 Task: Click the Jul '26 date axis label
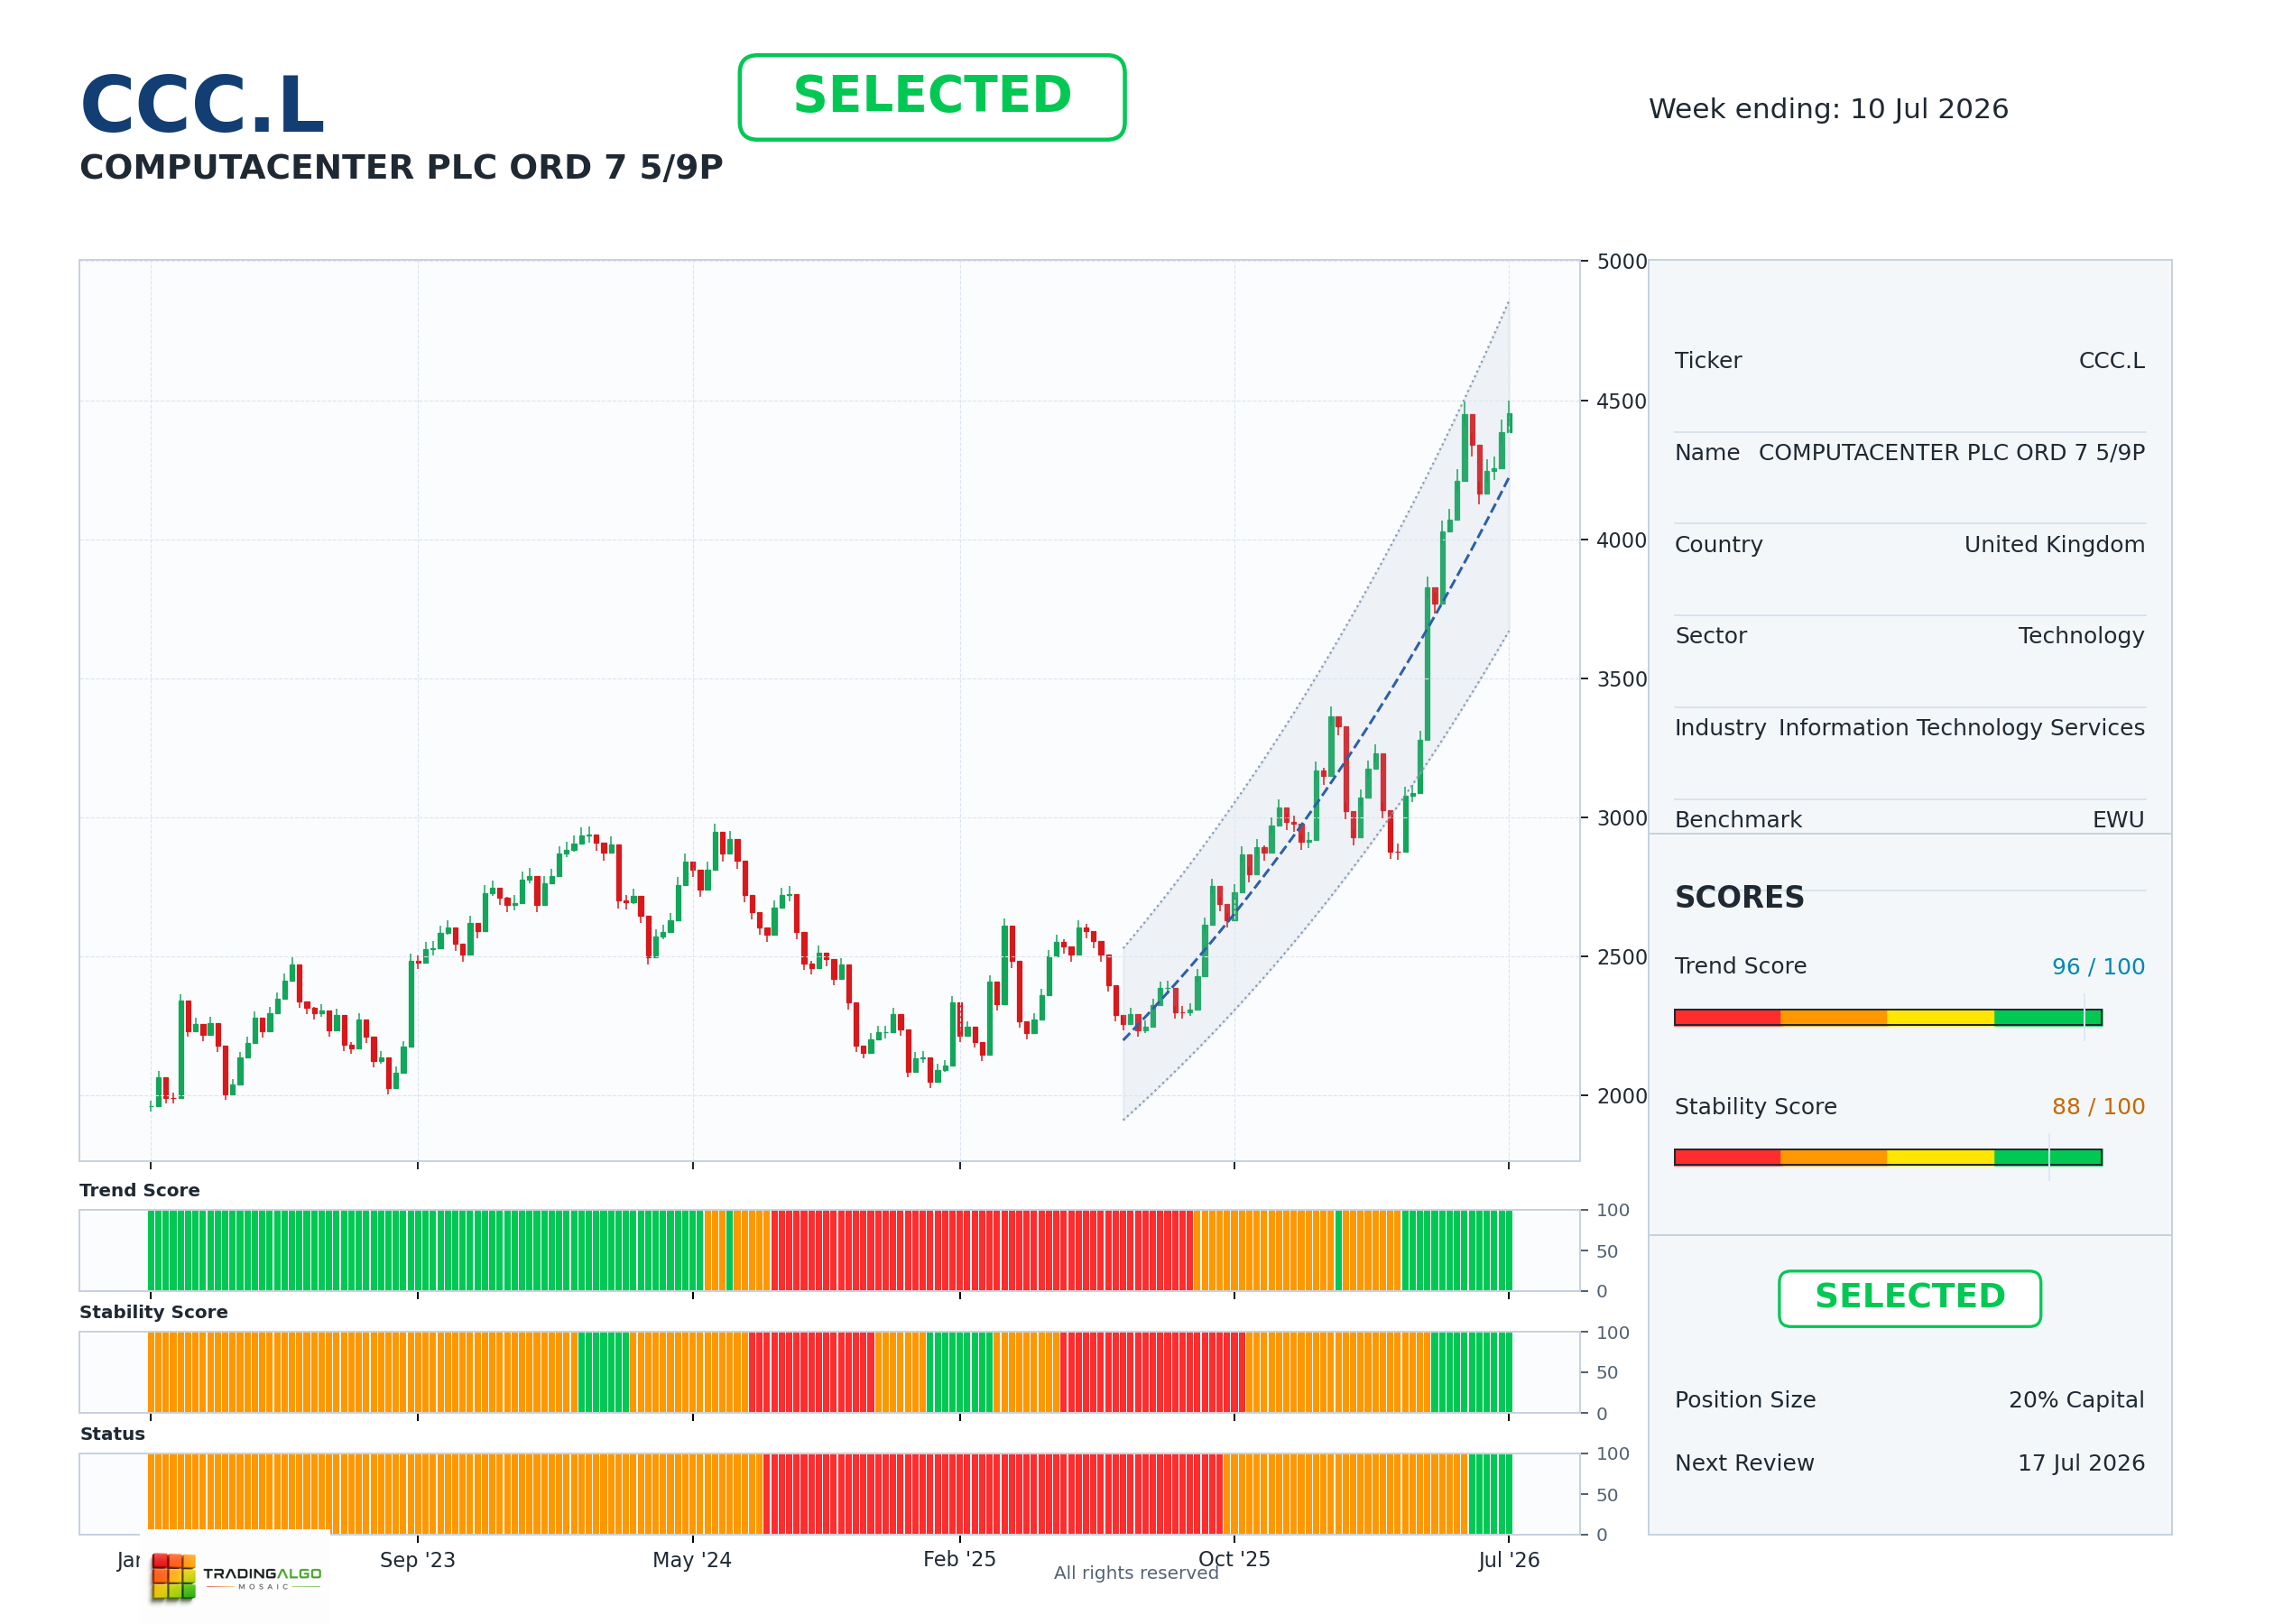pos(1509,1560)
